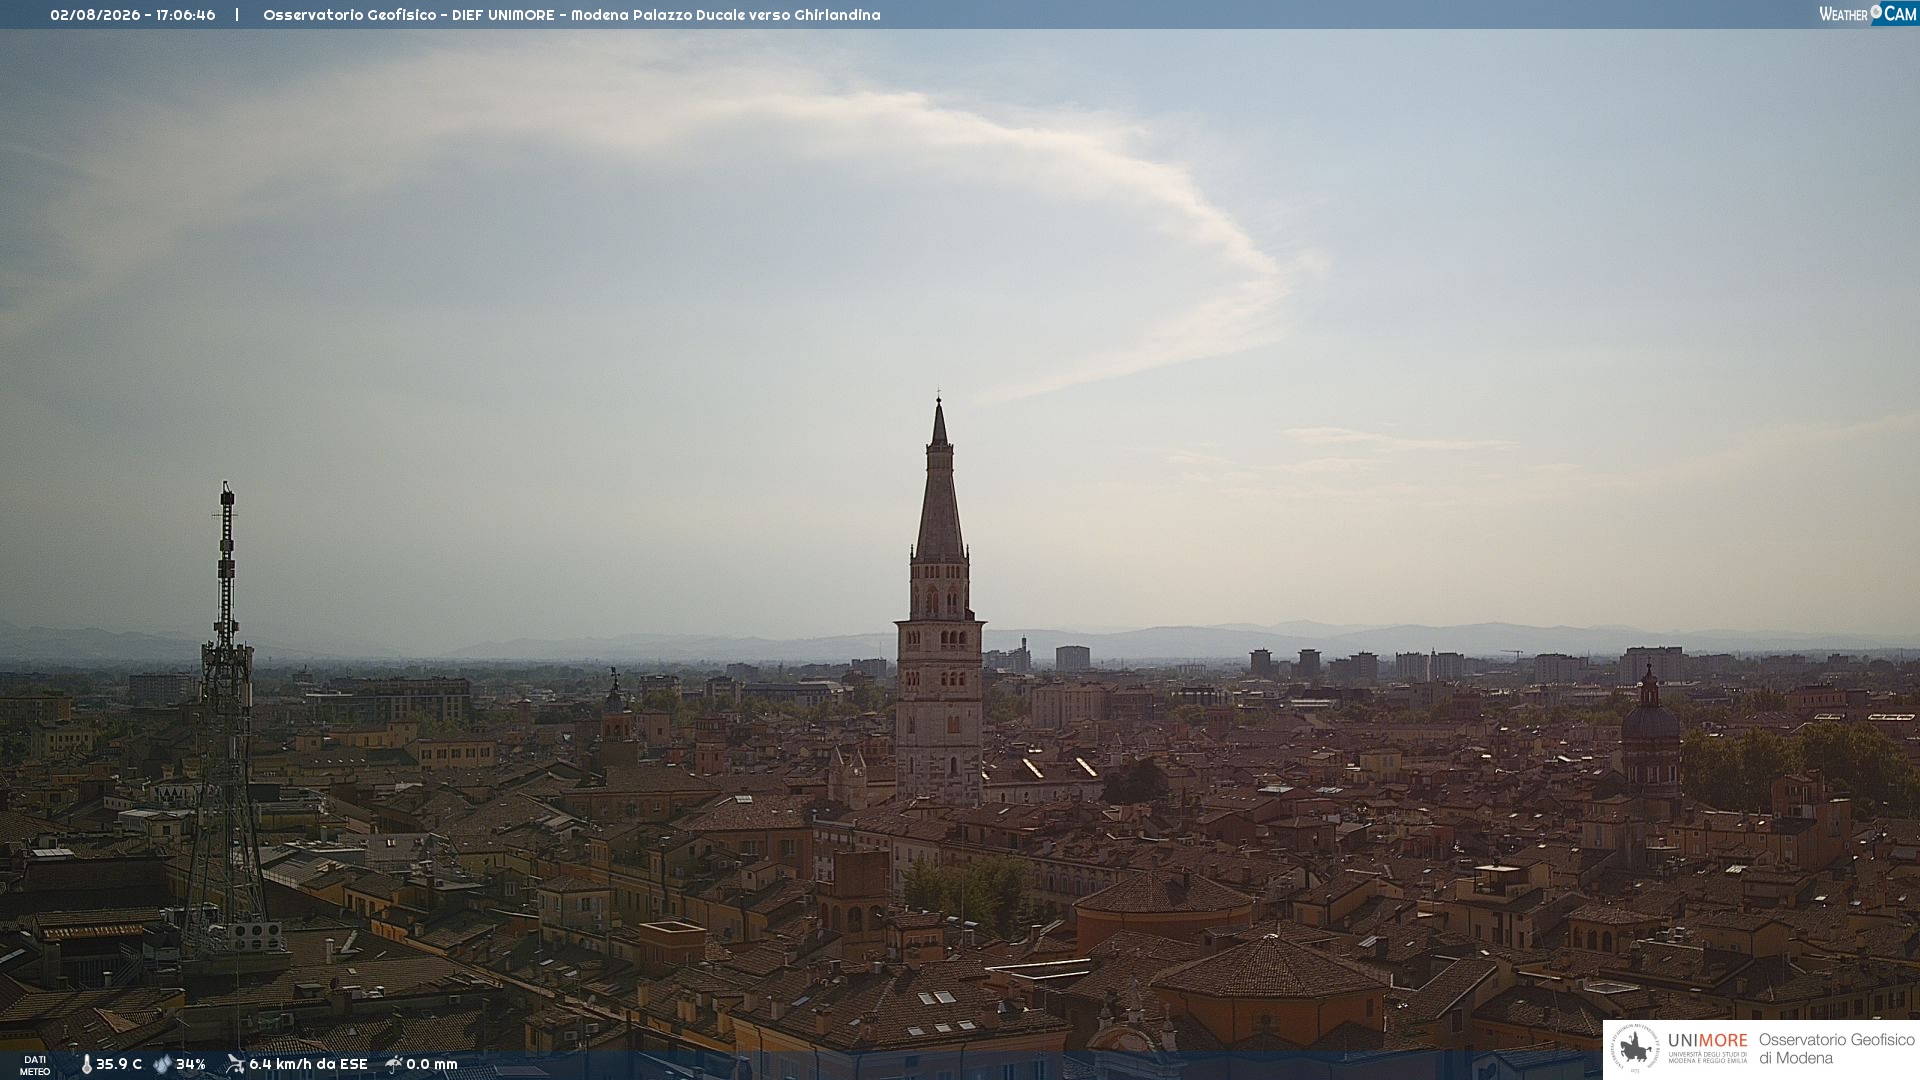This screenshot has width=1920, height=1080.
Task: Click the 0.0 mm rainfall value
Action: (432, 1064)
